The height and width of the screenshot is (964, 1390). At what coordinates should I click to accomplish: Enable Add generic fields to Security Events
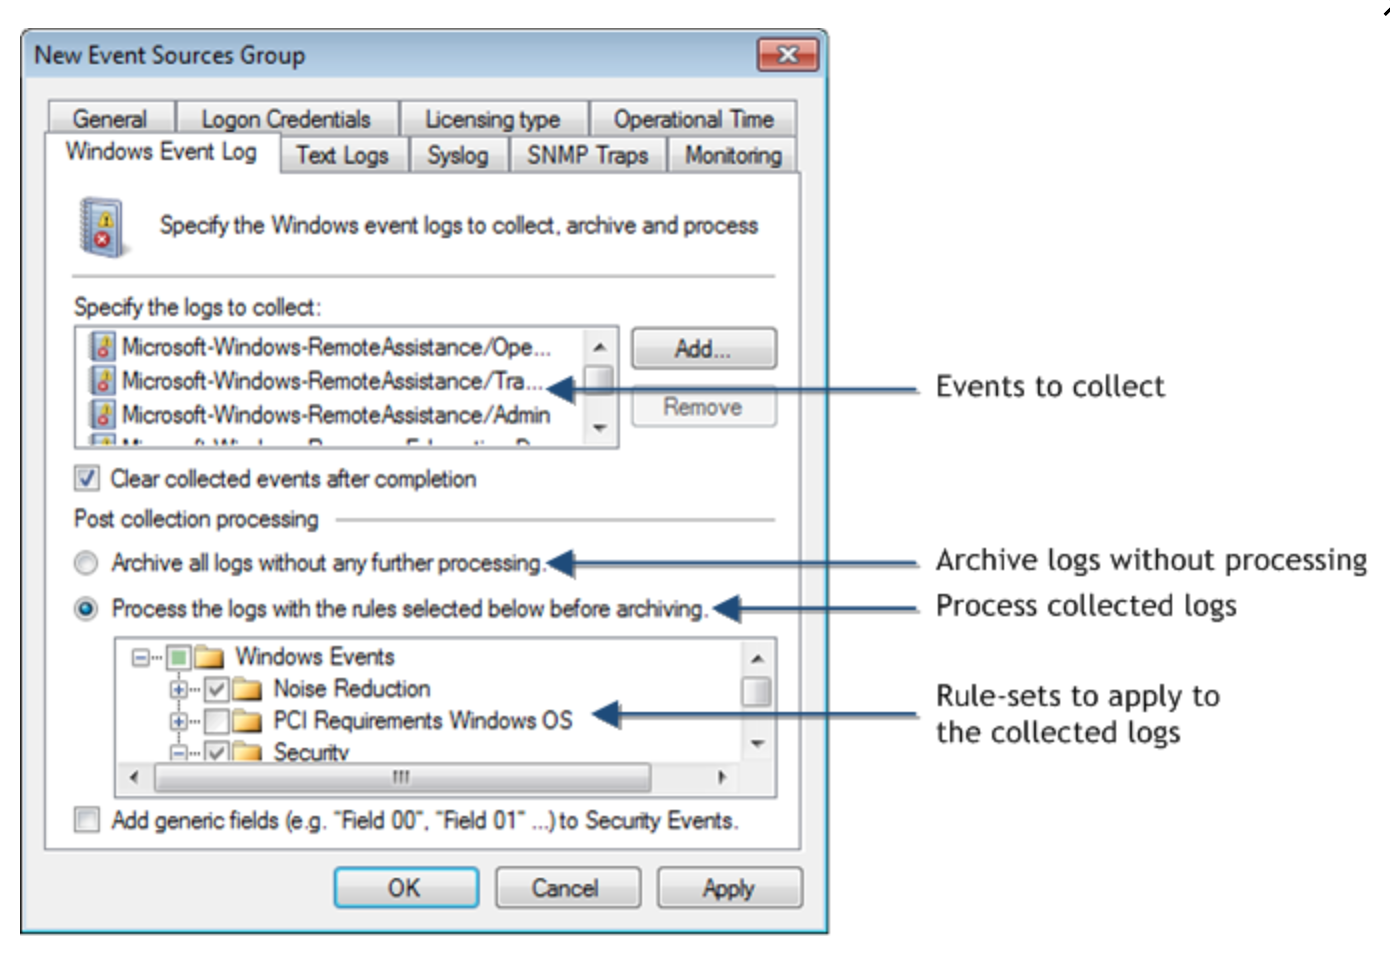(87, 821)
